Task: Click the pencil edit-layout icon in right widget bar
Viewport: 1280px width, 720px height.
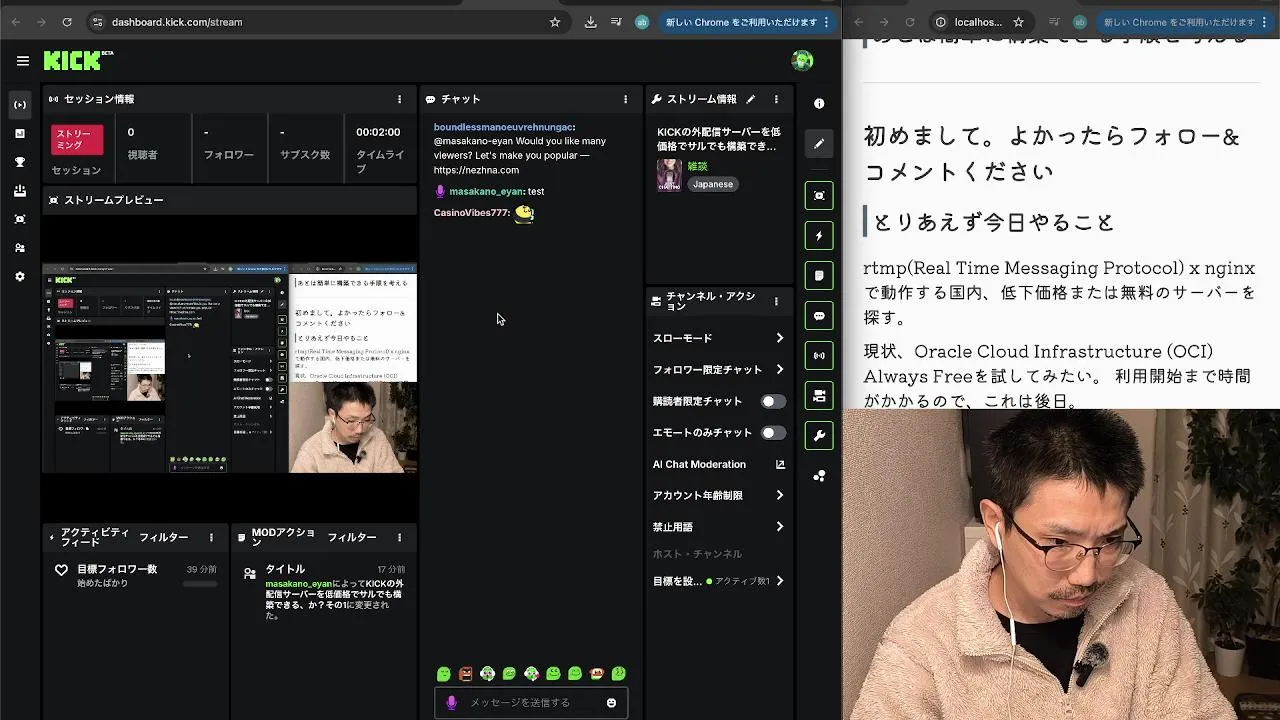Action: pos(819,143)
